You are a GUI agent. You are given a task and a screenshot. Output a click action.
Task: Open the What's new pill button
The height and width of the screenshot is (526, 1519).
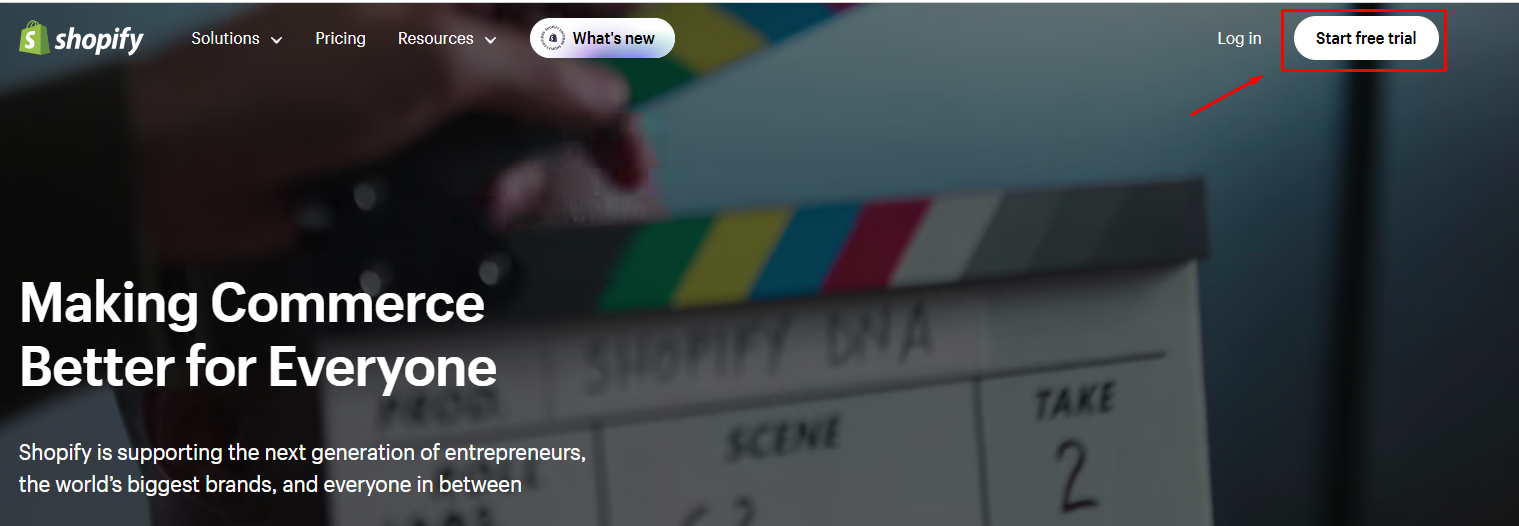tap(602, 38)
